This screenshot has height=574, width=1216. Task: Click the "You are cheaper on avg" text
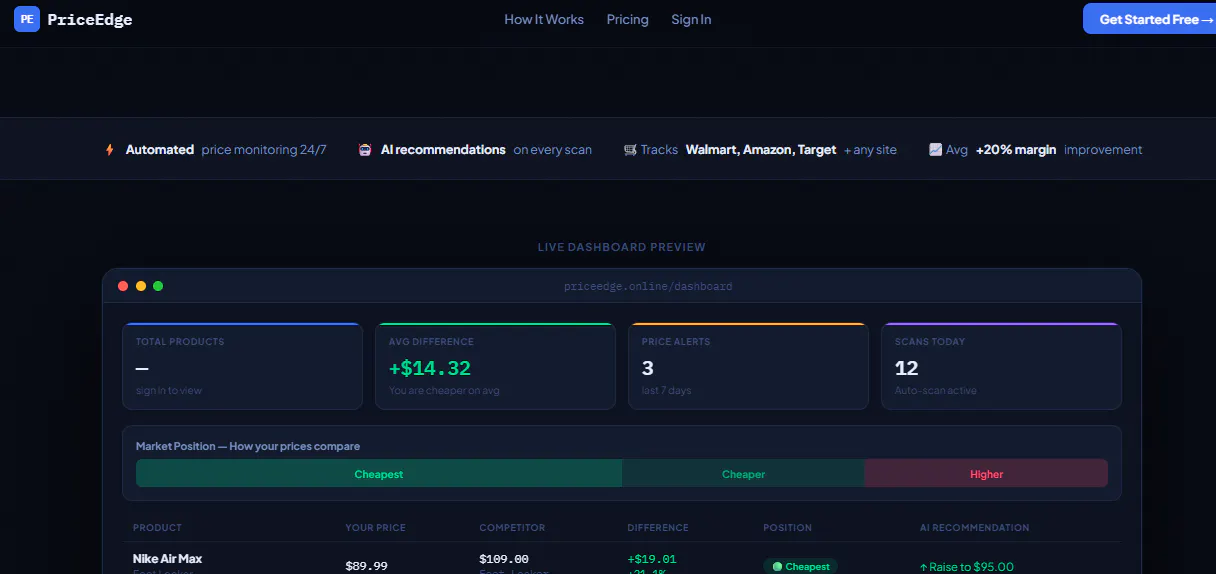tap(444, 391)
